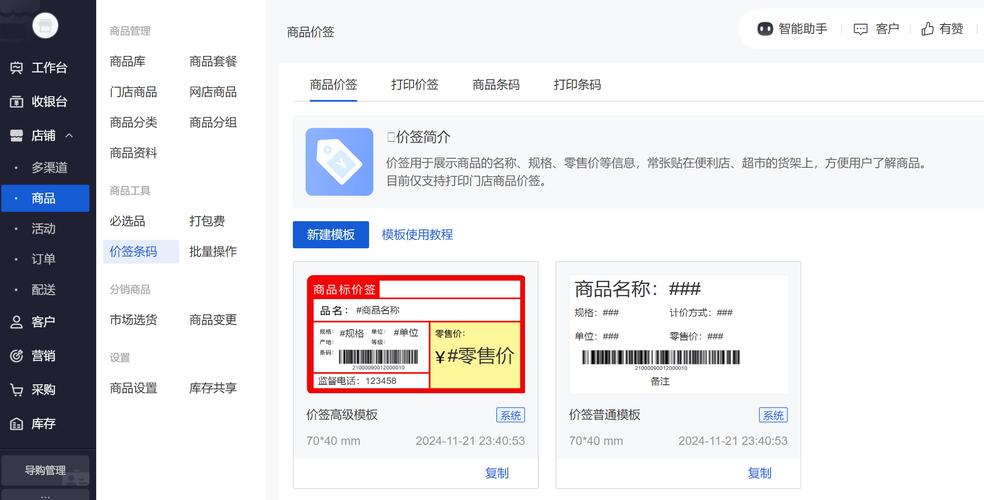The height and width of the screenshot is (500, 984).
Task: Select the 价签普通模板 preview thumbnail
Action: point(678,333)
